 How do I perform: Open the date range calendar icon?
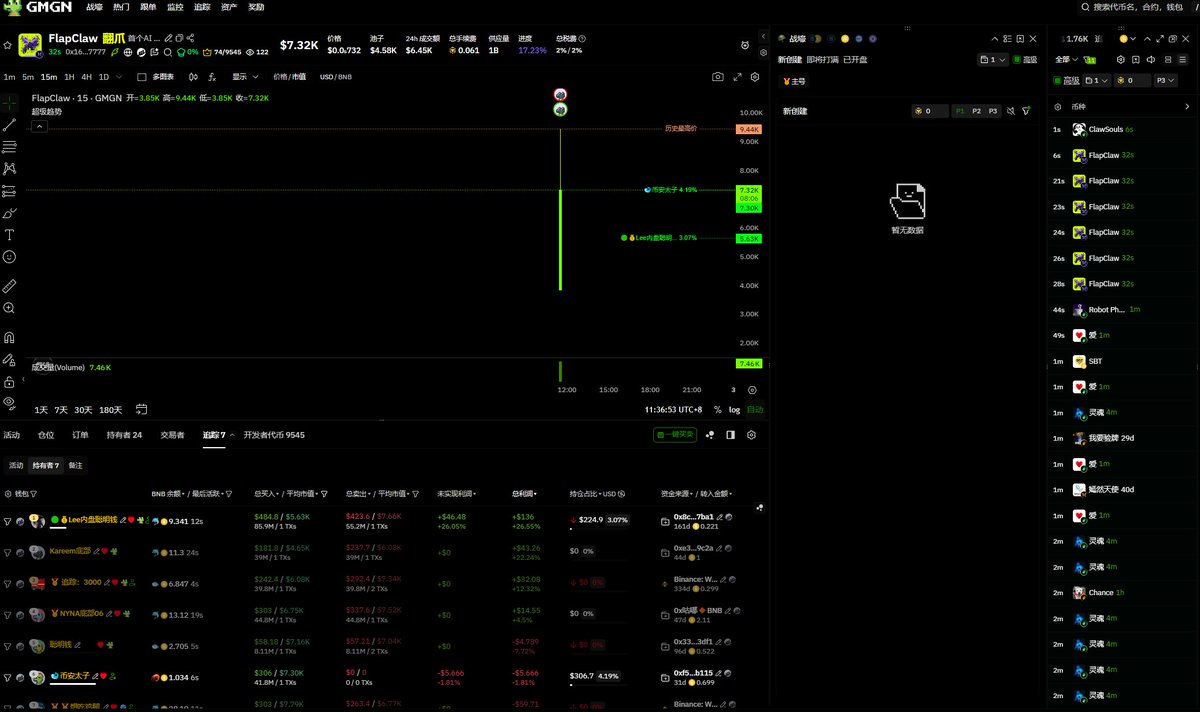pyautogui.click(x=142, y=409)
